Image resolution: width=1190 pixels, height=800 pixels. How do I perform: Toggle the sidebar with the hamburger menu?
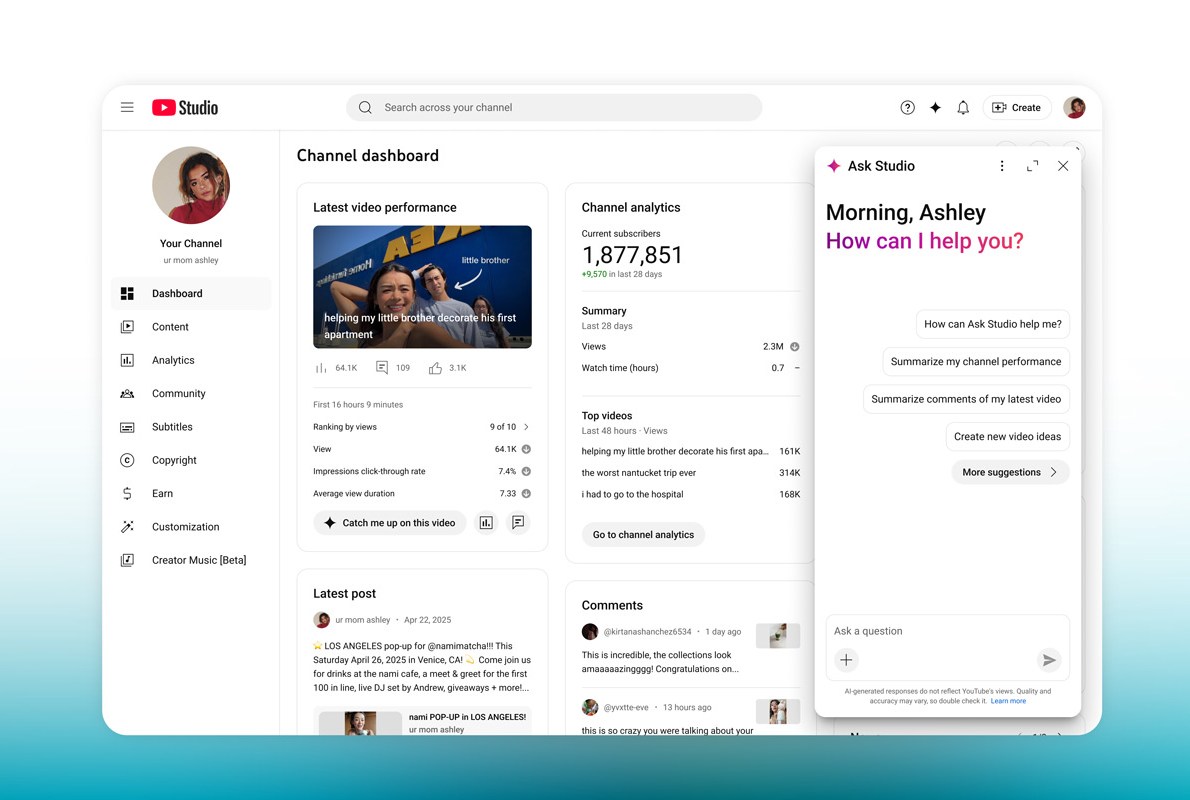click(127, 107)
